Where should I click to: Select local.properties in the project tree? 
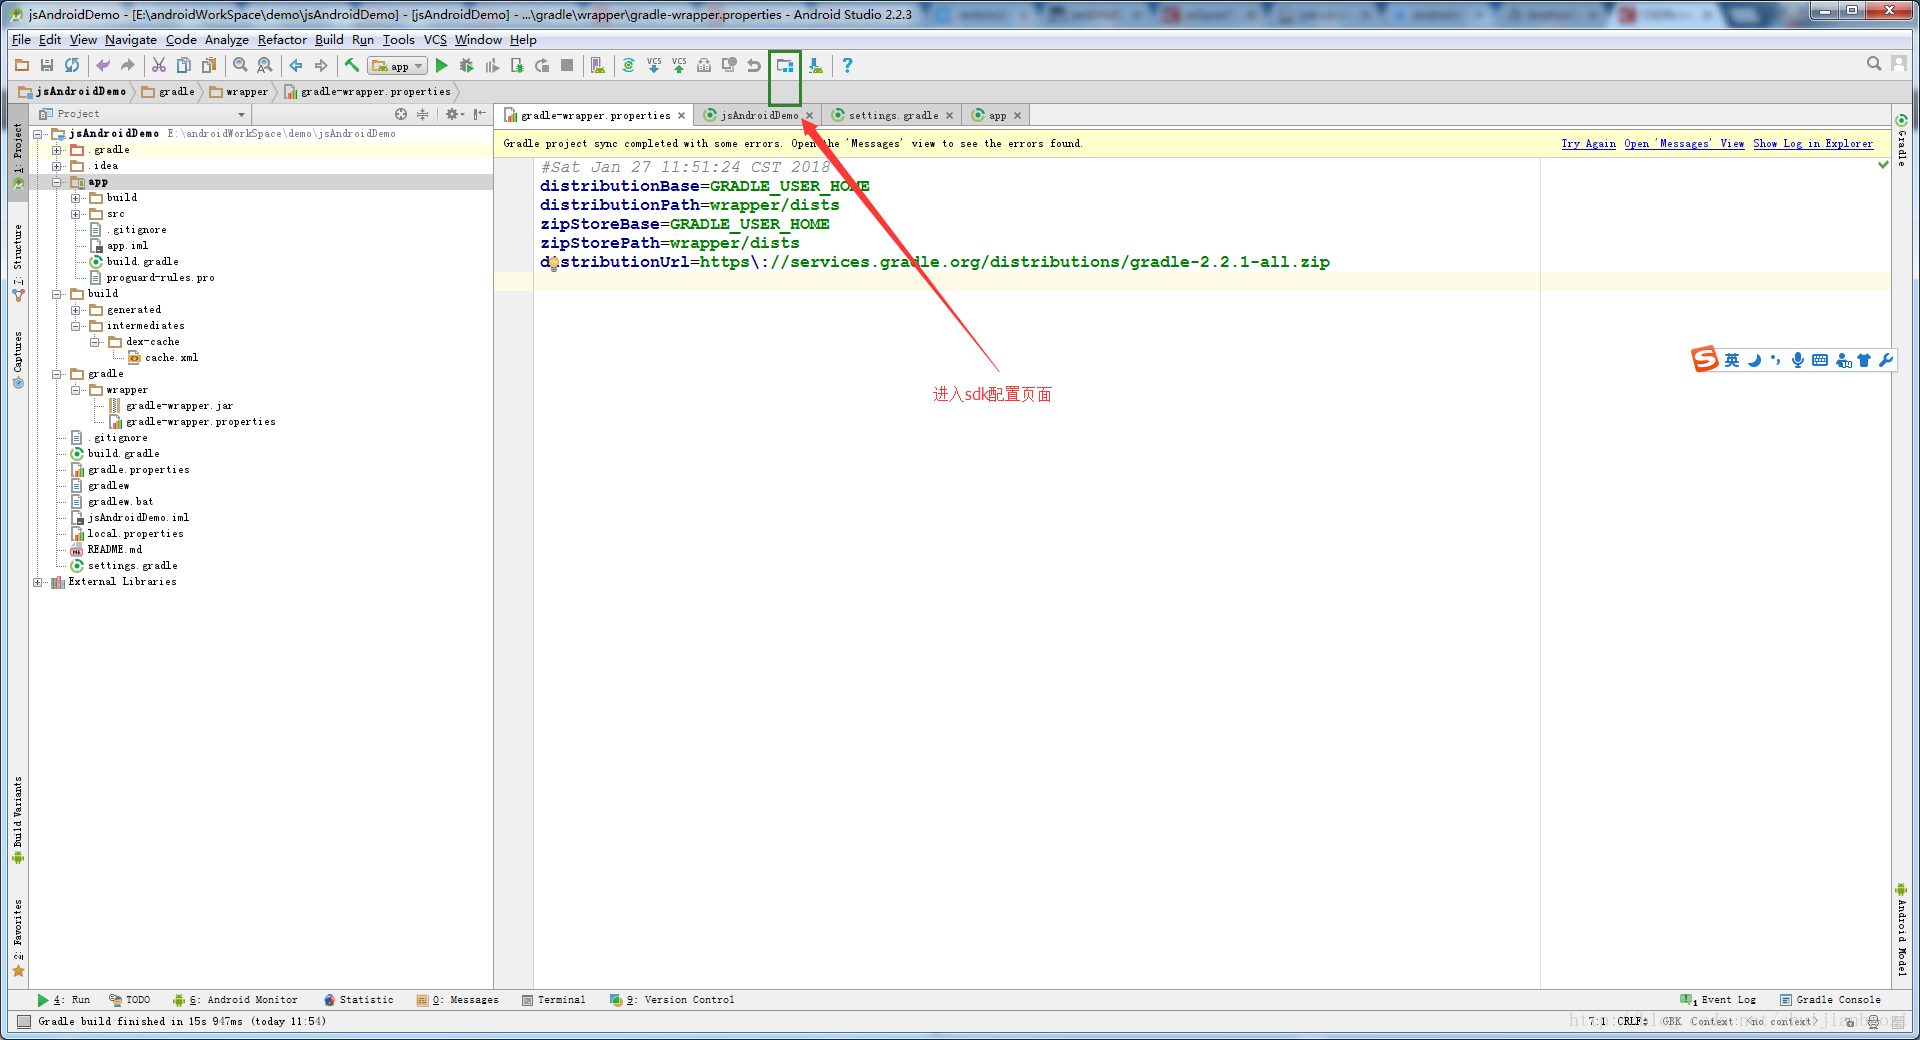[x=135, y=534]
